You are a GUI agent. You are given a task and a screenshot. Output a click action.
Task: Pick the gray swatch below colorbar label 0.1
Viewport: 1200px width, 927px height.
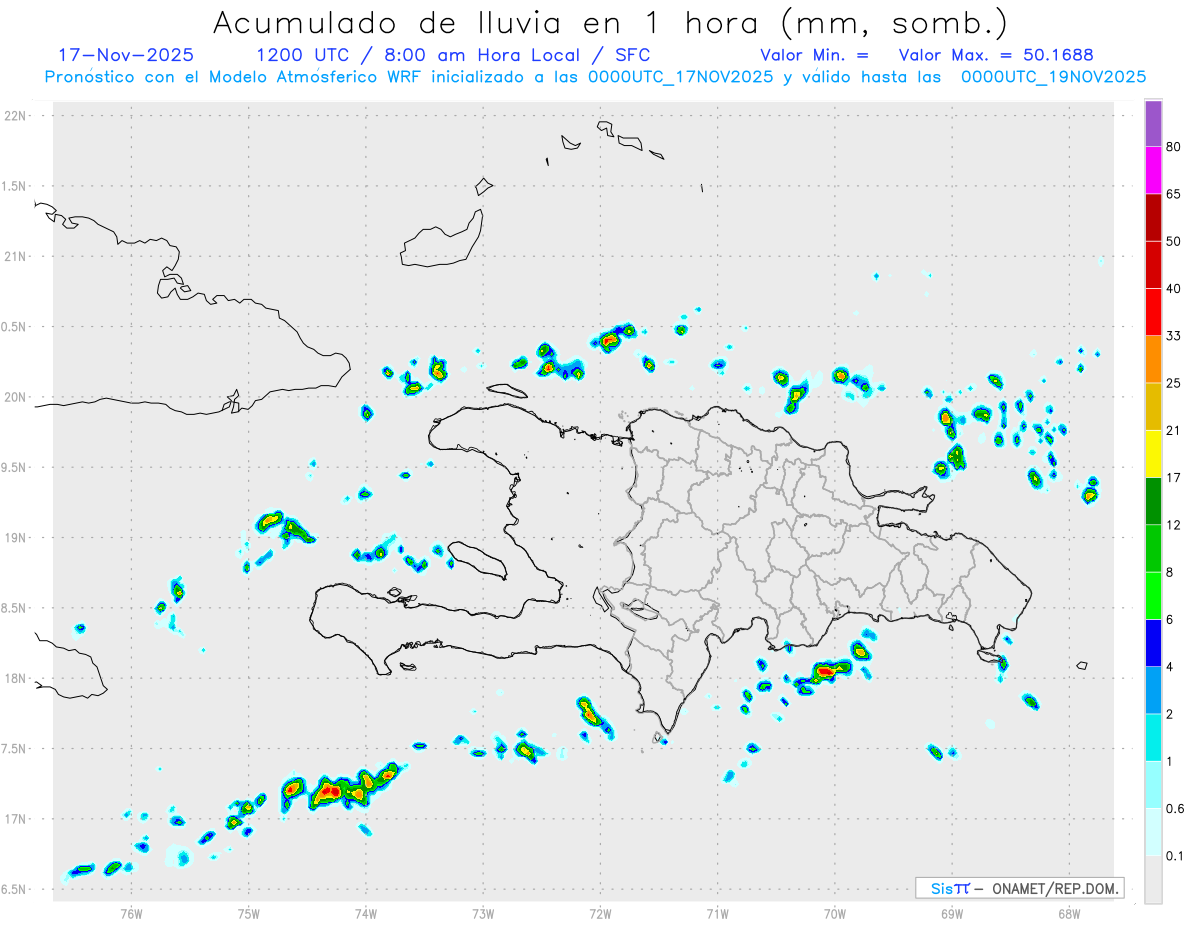coord(1153,879)
